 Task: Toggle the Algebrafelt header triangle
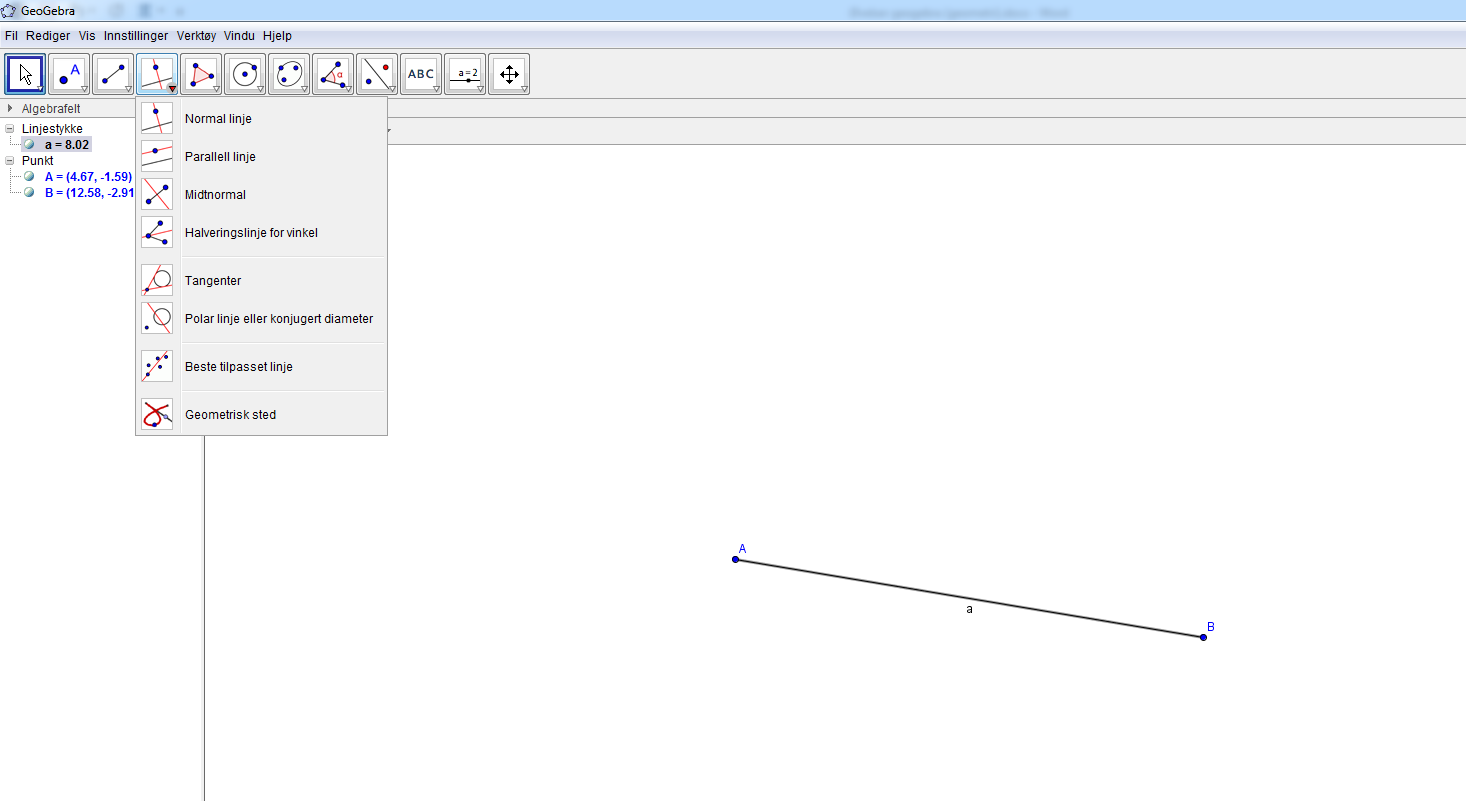pos(10,108)
